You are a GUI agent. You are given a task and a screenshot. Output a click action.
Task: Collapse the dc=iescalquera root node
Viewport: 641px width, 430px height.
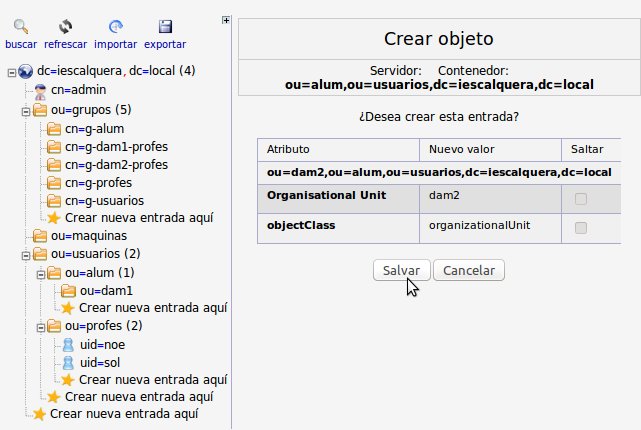coord(12,73)
